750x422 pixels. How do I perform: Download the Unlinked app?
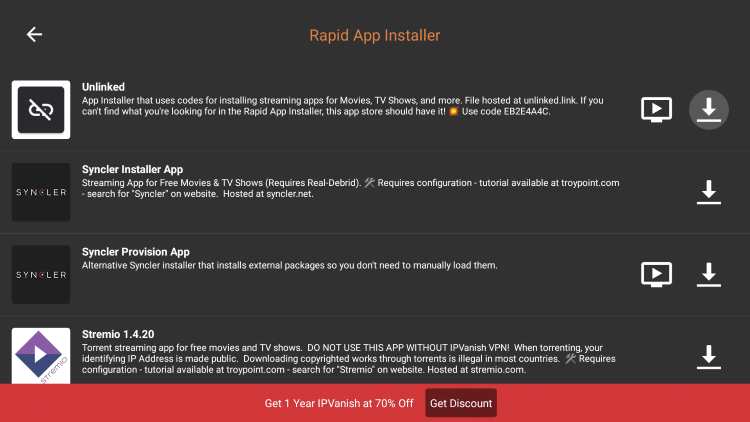pos(708,110)
